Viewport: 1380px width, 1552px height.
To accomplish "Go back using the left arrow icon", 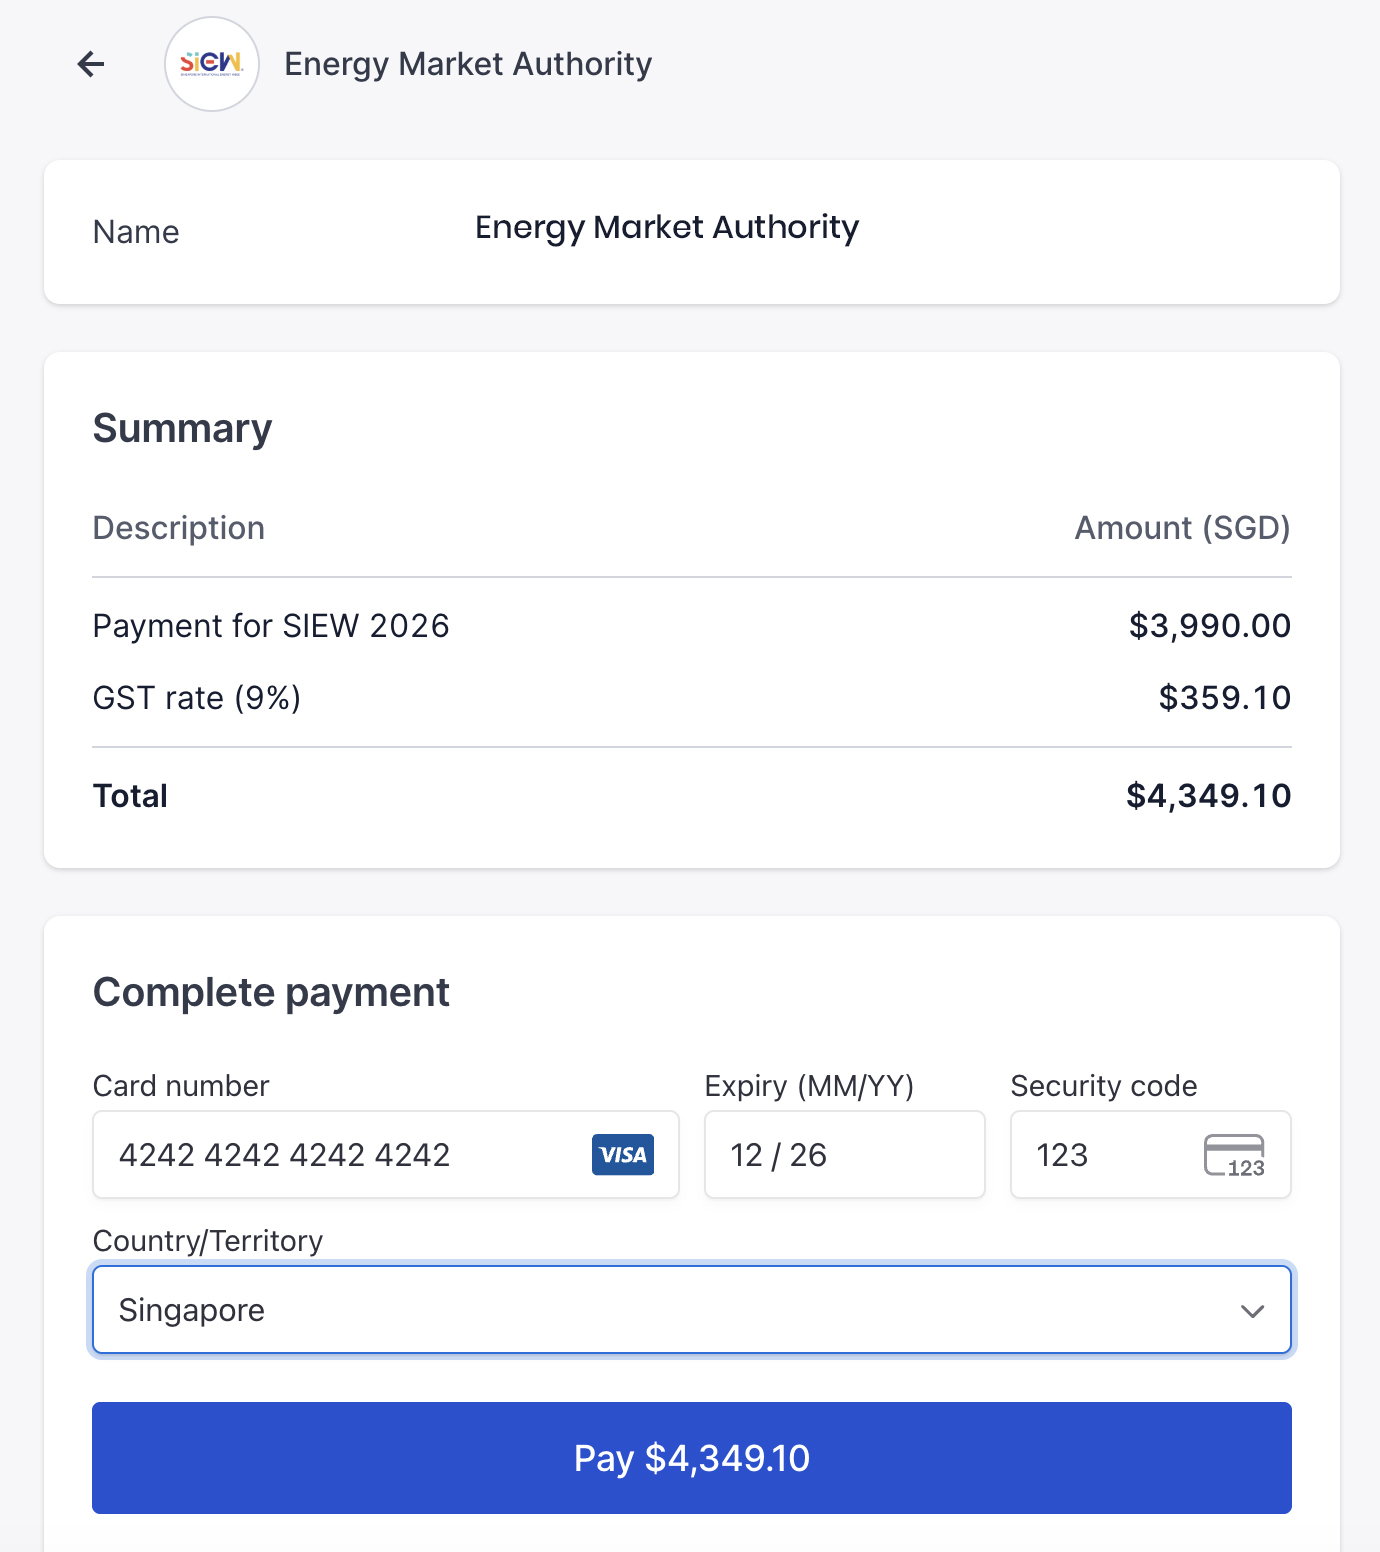I will pyautogui.click(x=91, y=64).
